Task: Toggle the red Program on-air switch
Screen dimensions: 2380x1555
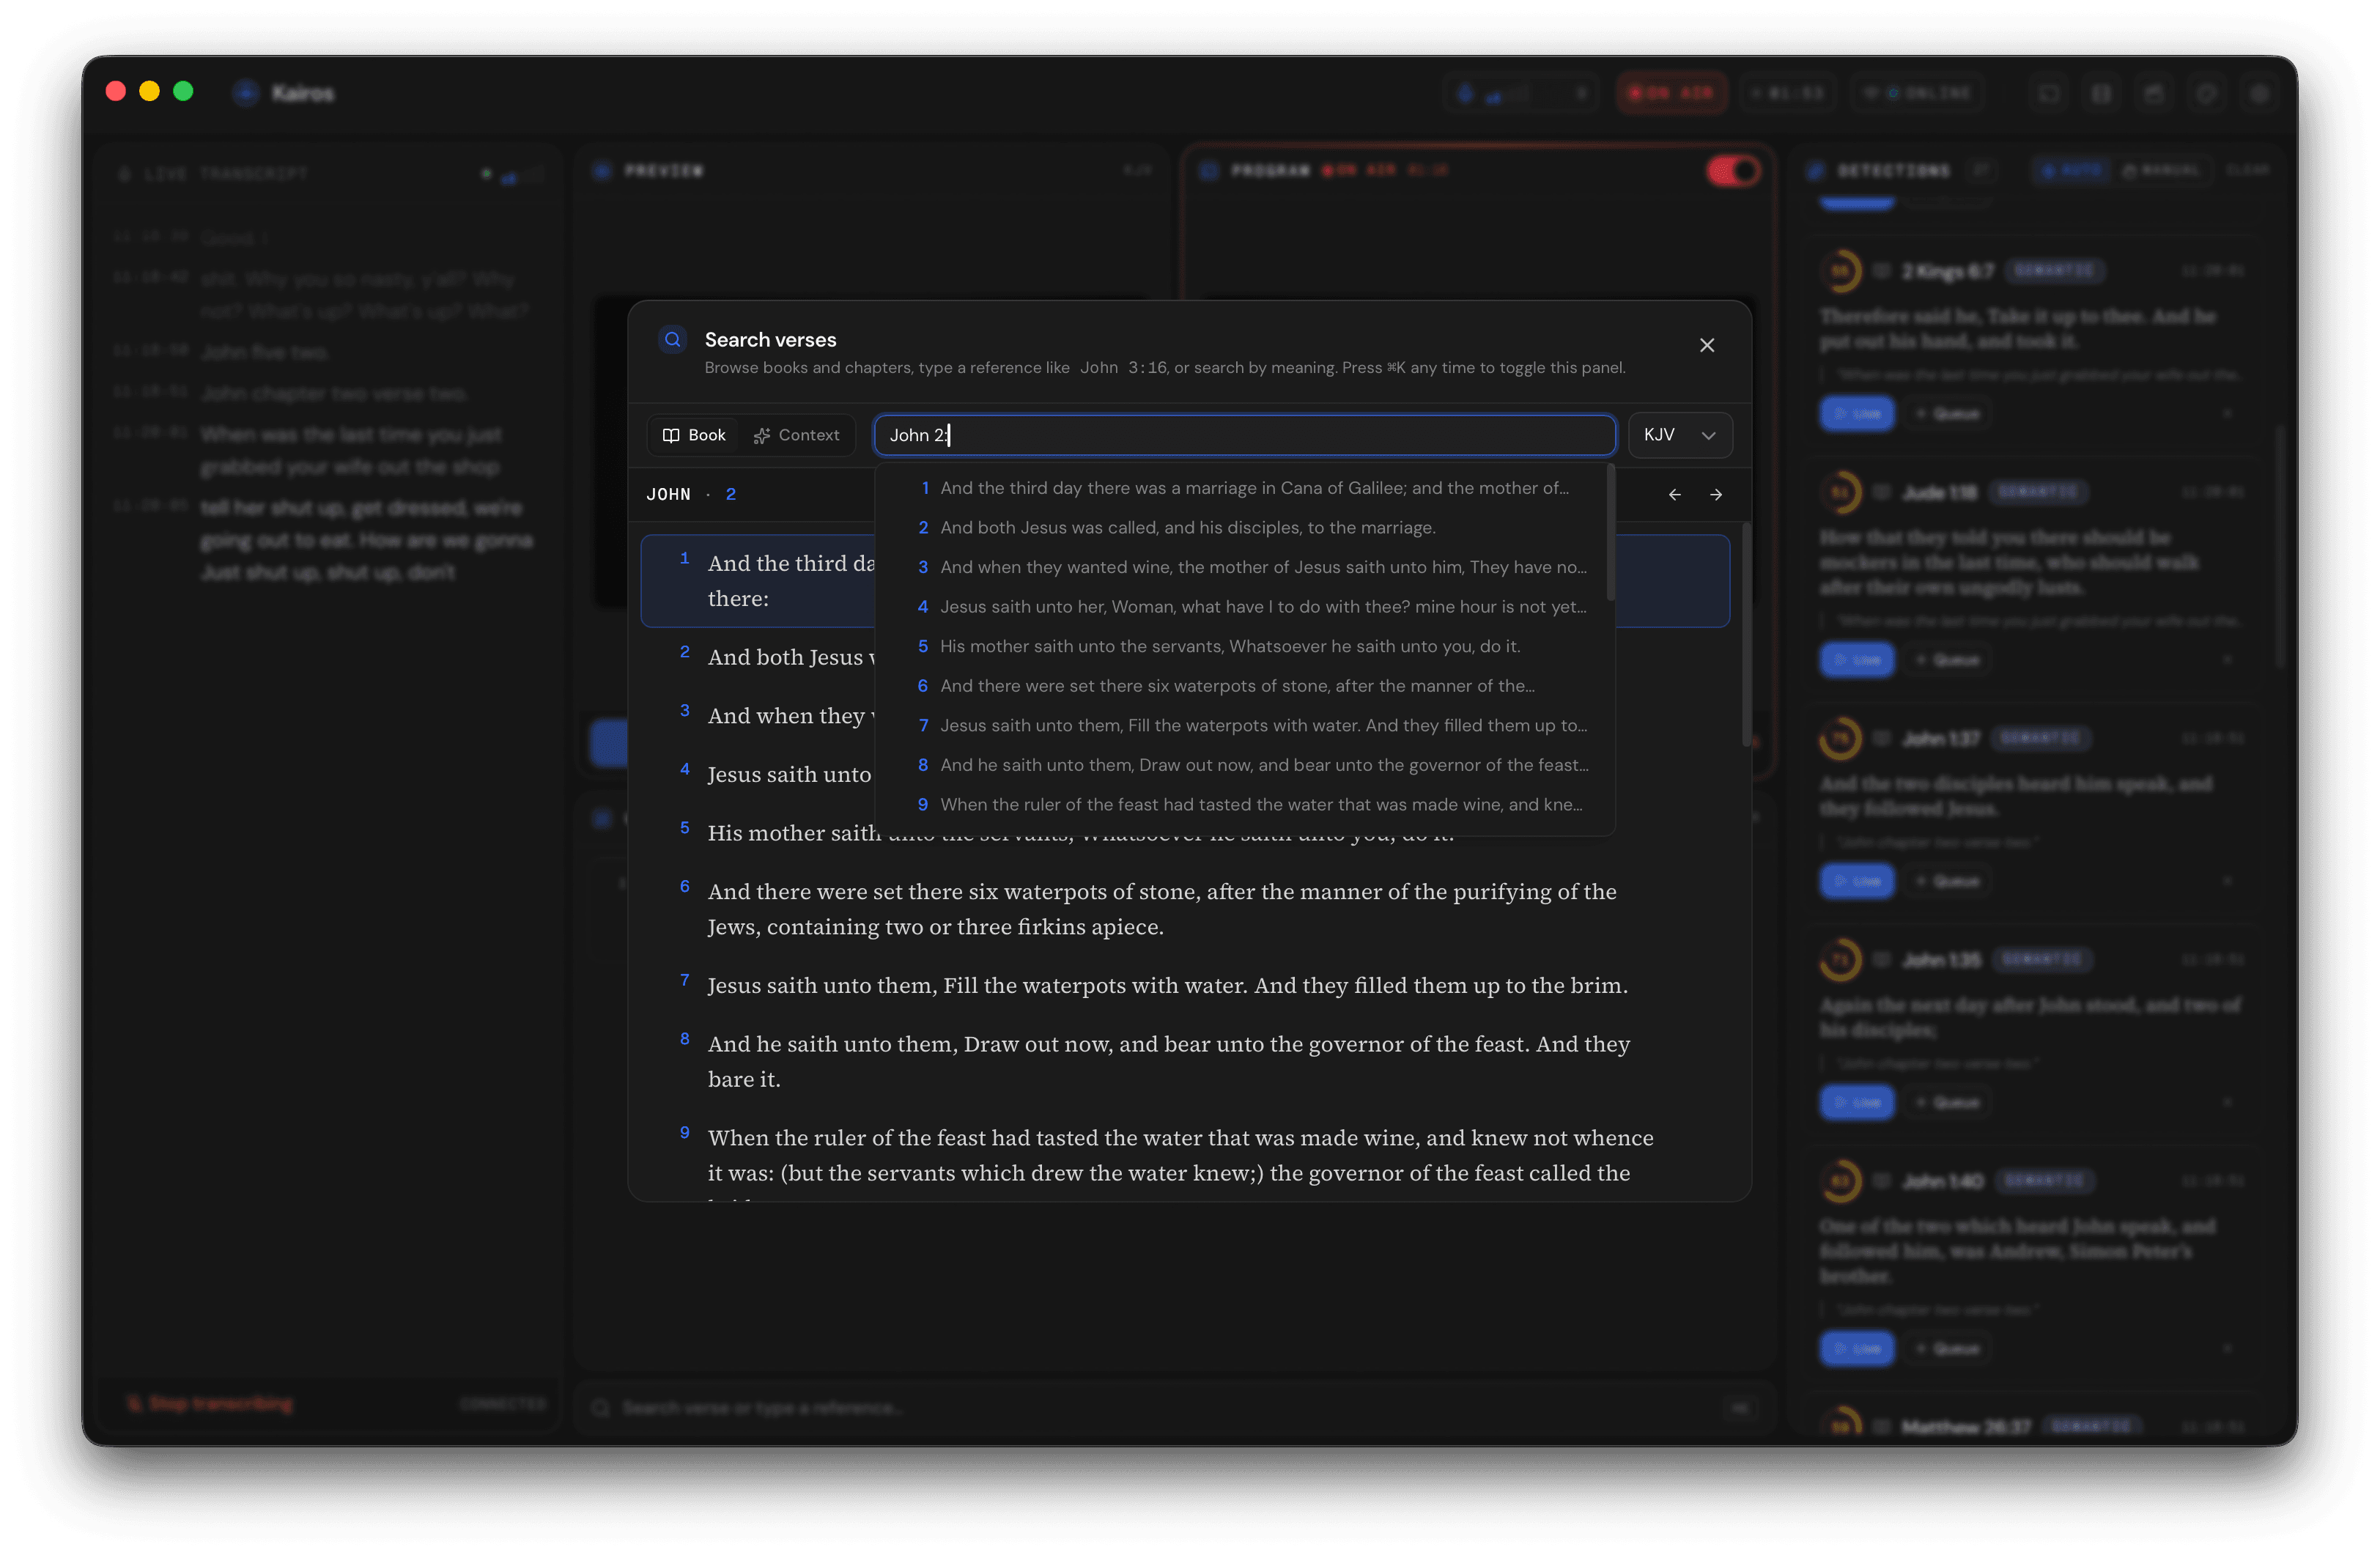Action: coord(1732,171)
